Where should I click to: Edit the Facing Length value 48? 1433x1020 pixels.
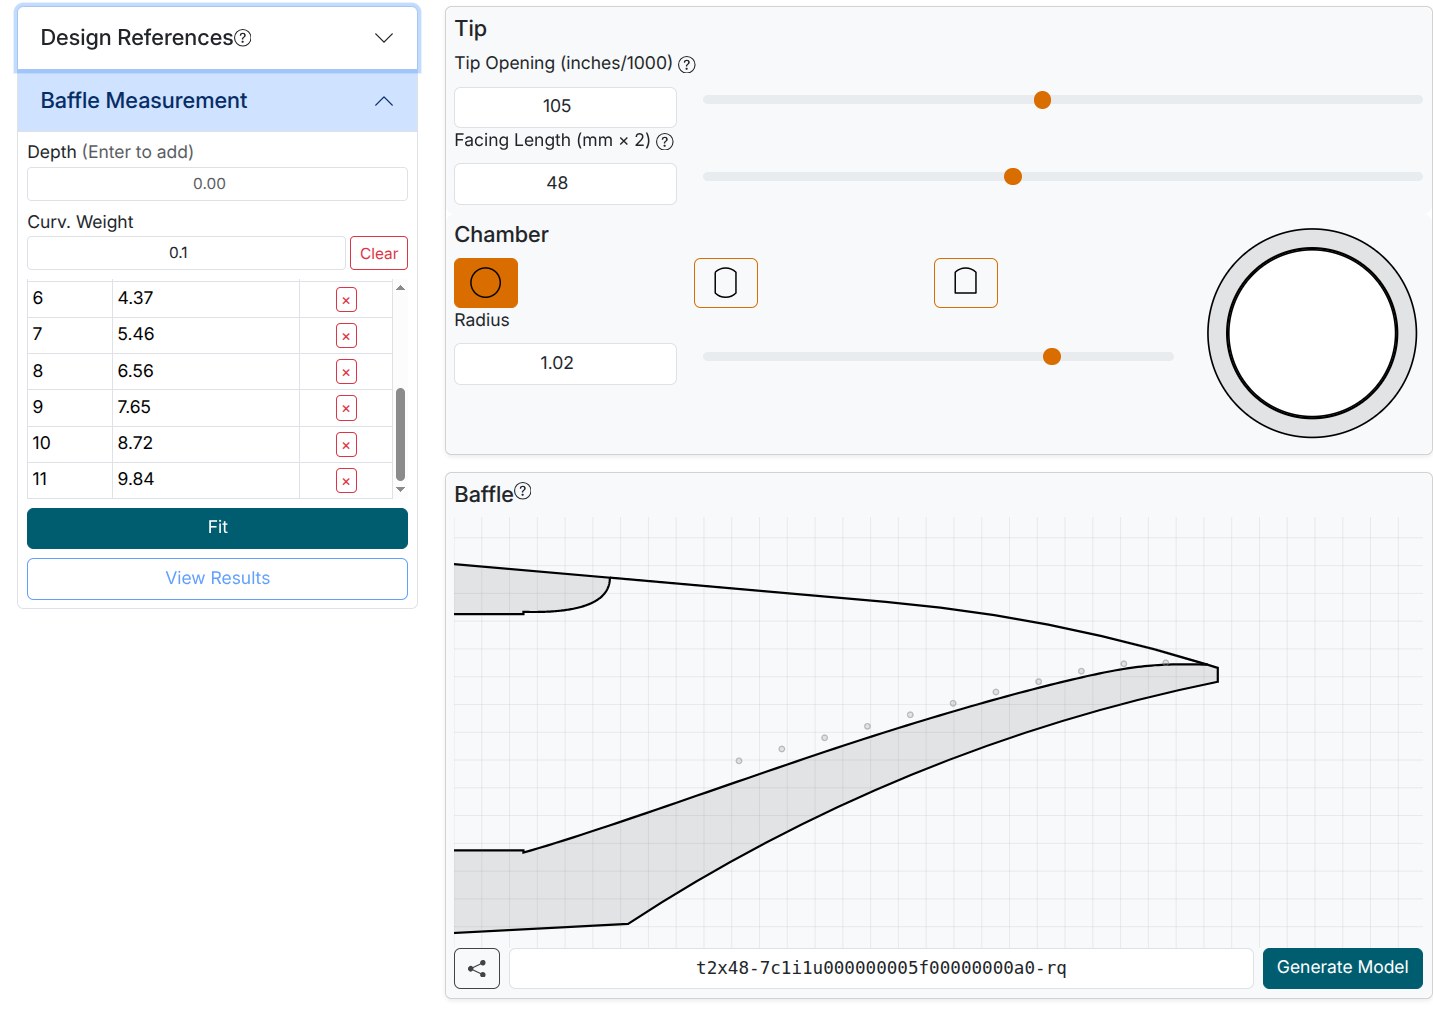(x=565, y=184)
